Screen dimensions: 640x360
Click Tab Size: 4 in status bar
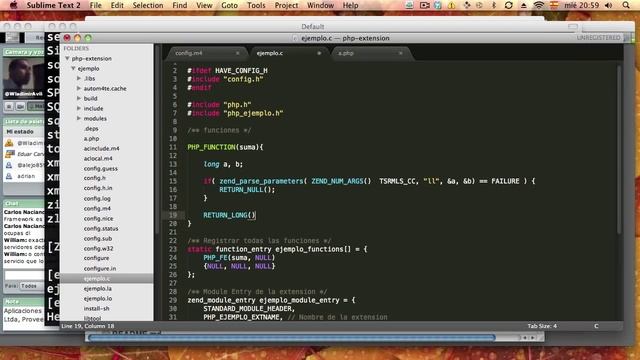(542, 326)
